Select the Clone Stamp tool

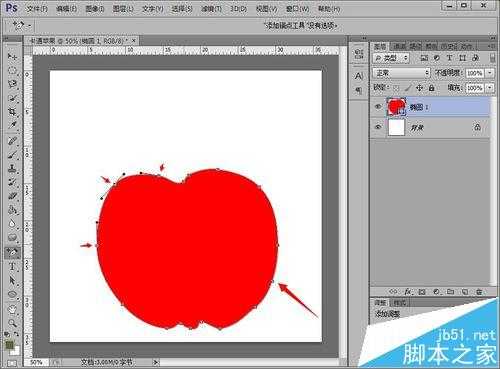[x=12, y=169]
